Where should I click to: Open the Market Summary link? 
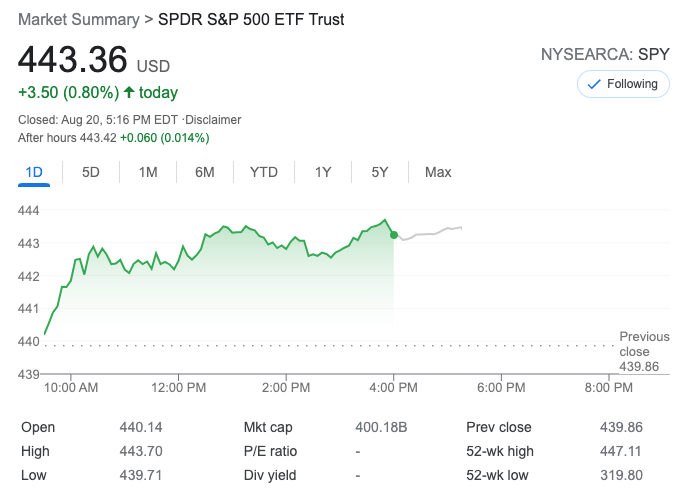[x=78, y=20]
